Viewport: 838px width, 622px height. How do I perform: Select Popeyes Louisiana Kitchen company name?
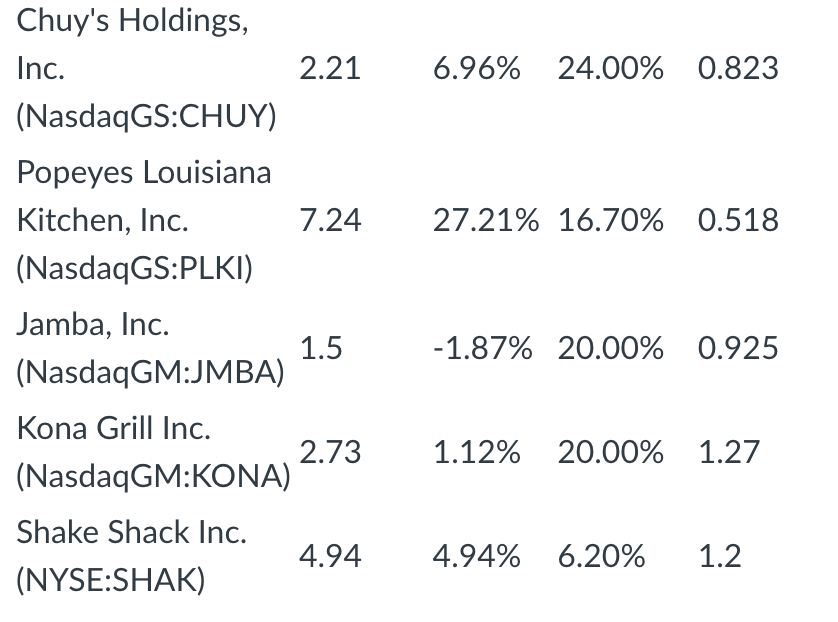pos(144,196)
